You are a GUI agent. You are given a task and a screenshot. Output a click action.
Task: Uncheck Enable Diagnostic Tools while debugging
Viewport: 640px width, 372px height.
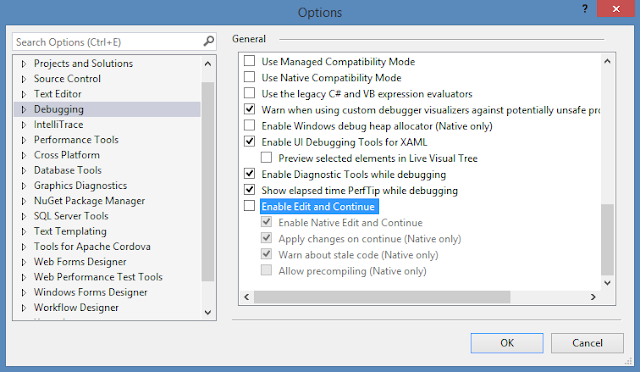click(249, 174)
